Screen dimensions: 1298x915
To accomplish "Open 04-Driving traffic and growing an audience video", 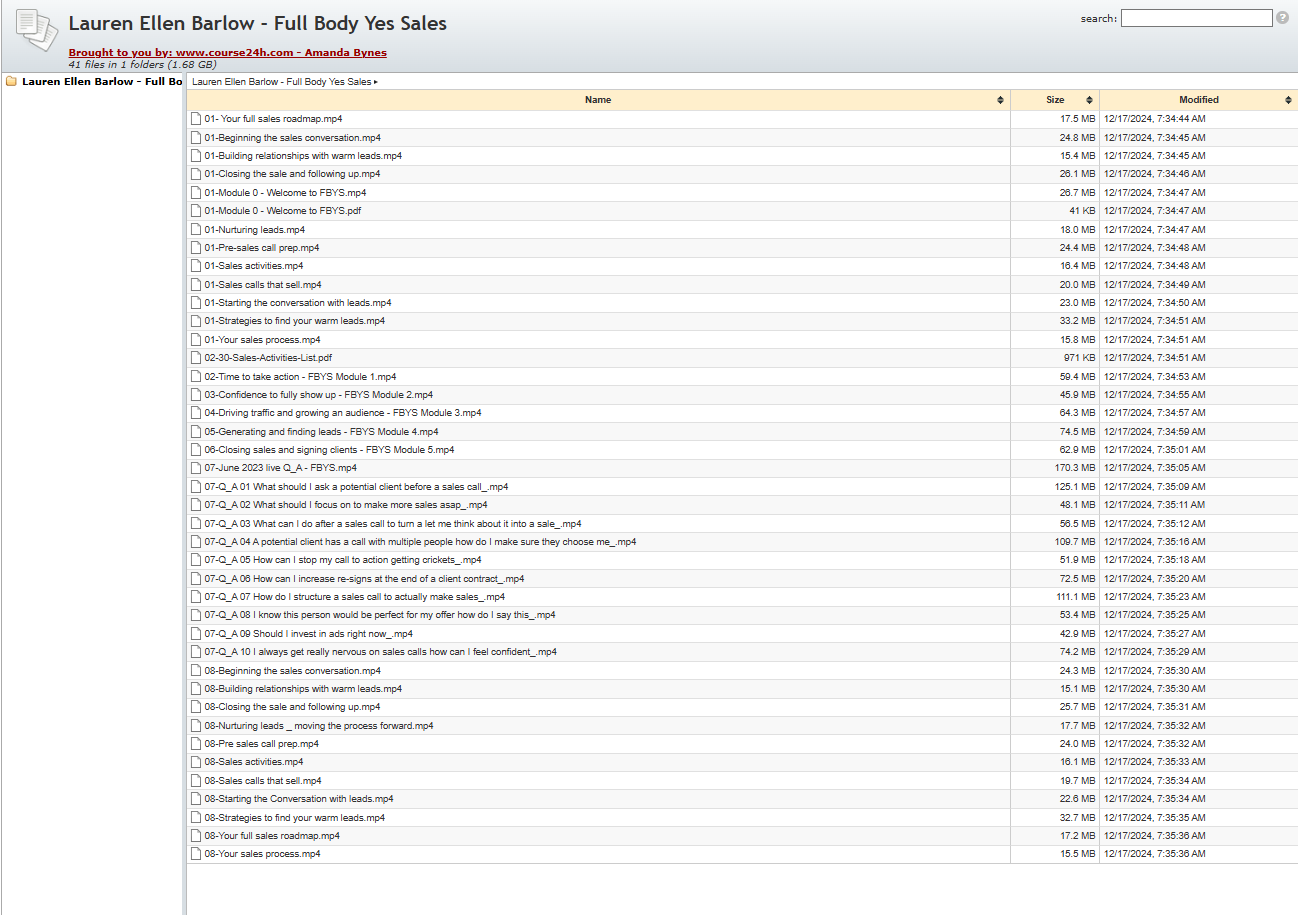I will point(342,413).
